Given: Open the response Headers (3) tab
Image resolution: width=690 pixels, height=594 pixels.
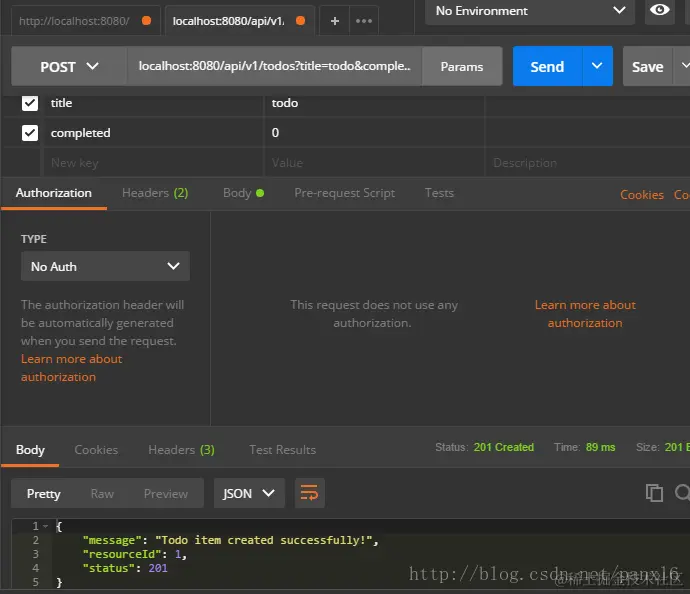Looking at the screenshot, I should (x=181, y=450).
